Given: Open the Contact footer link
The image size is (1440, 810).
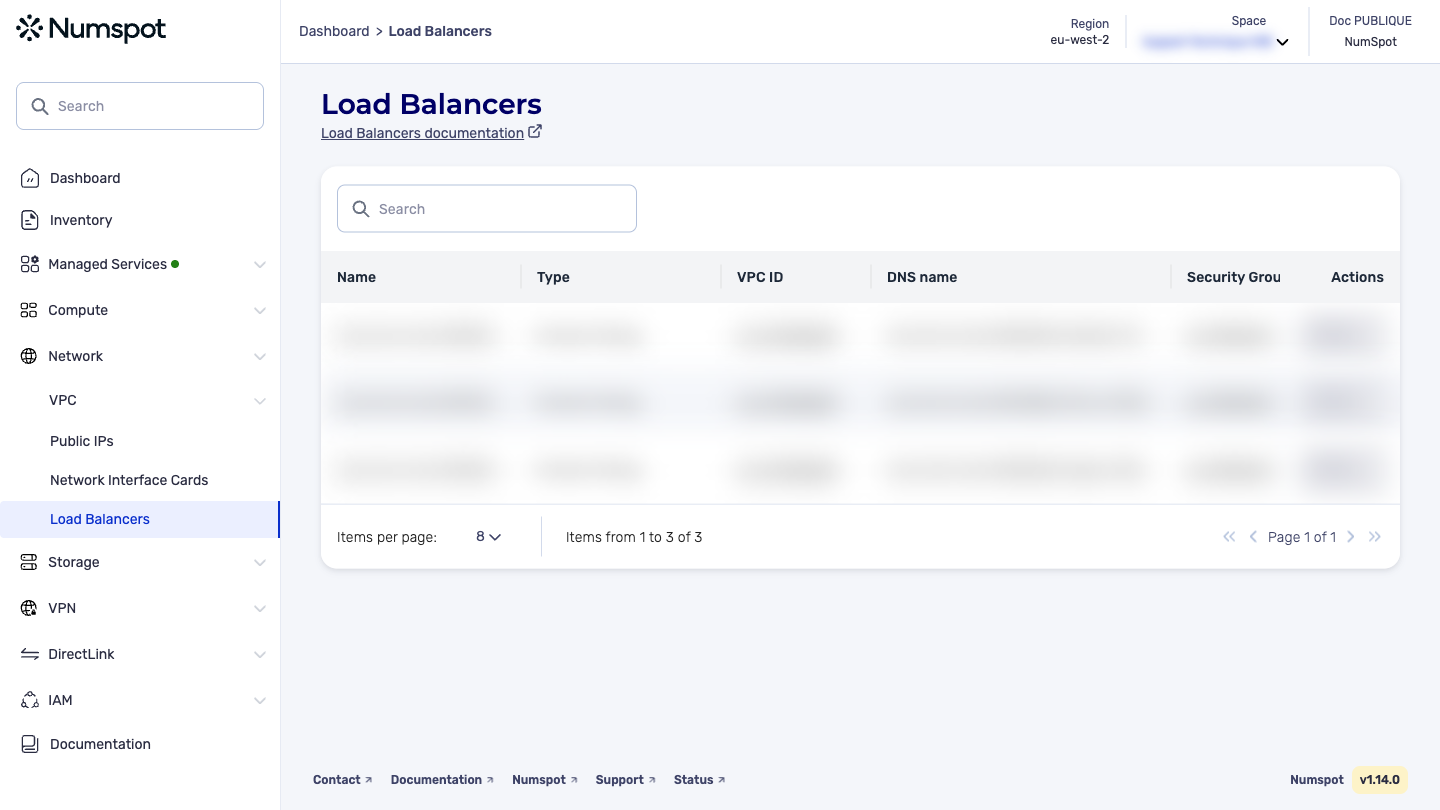Looking at the screenshot, I should coord(342,780).
